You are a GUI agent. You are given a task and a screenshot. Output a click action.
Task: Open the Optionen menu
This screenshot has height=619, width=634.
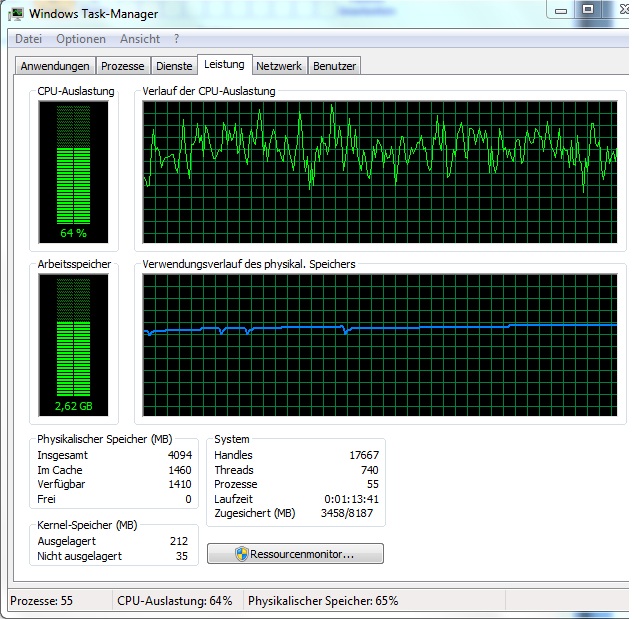pos(81,39)
